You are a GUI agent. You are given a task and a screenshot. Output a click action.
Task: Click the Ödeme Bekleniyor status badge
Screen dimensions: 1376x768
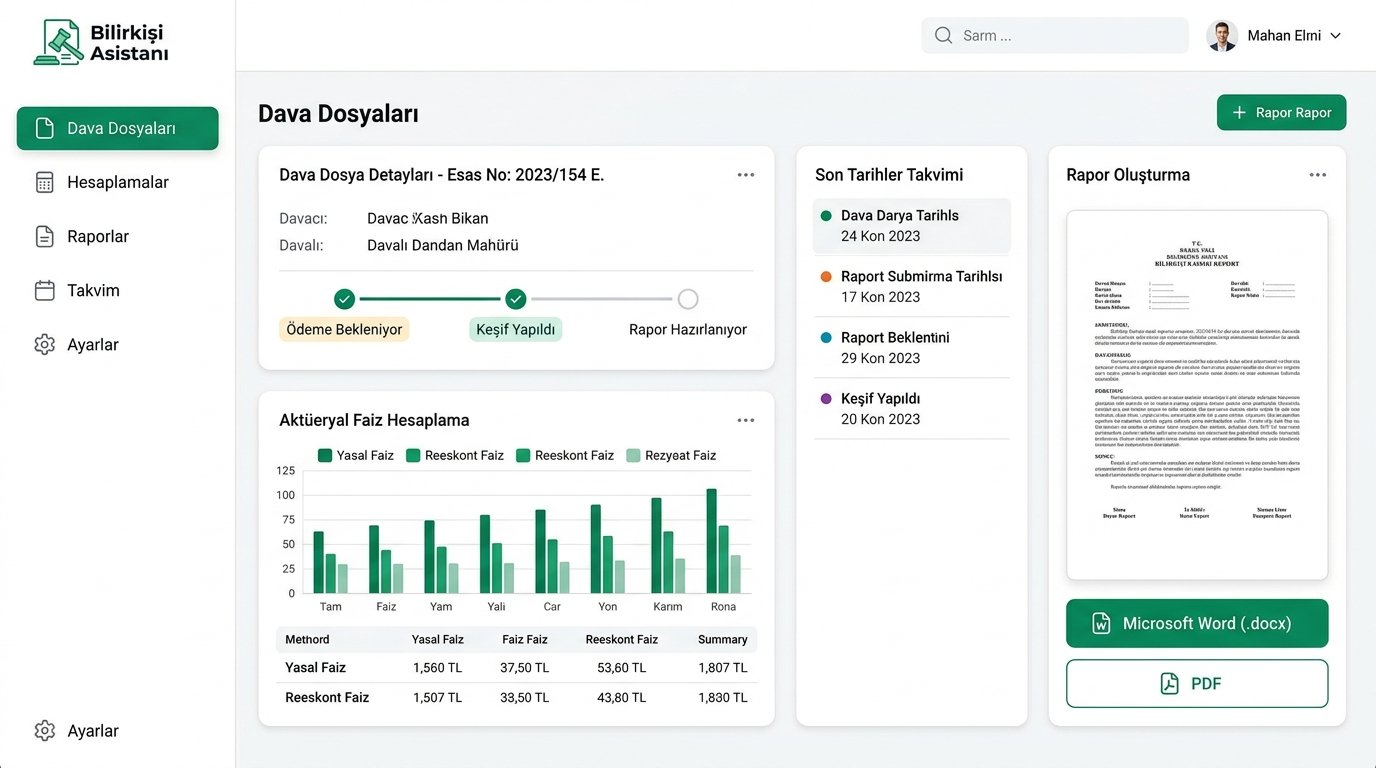click(x=344, y=329)
